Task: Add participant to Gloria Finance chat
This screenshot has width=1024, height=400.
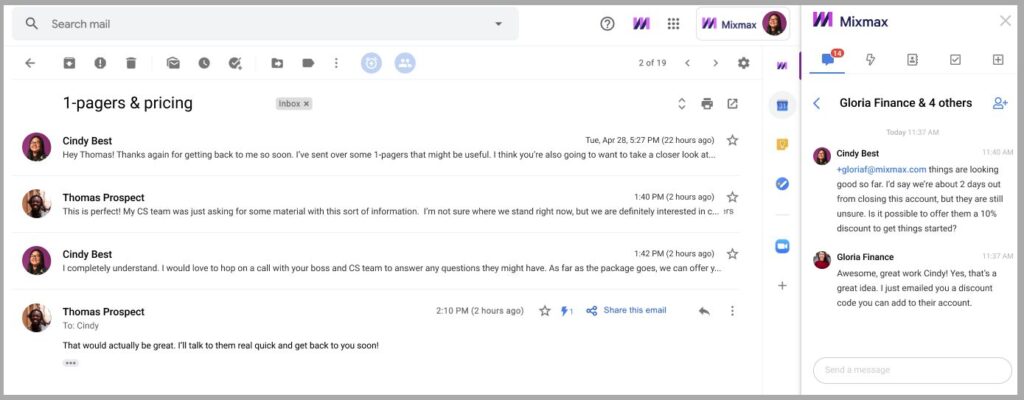Action: [x=1000, y=103]
